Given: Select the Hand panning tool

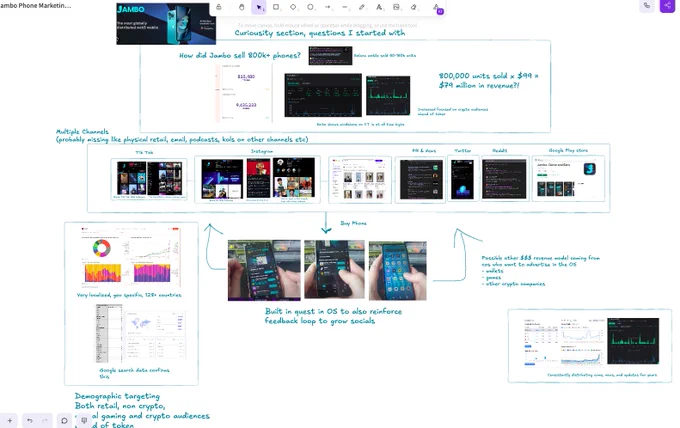Looking at the screenshot, I should click(242, 7).
